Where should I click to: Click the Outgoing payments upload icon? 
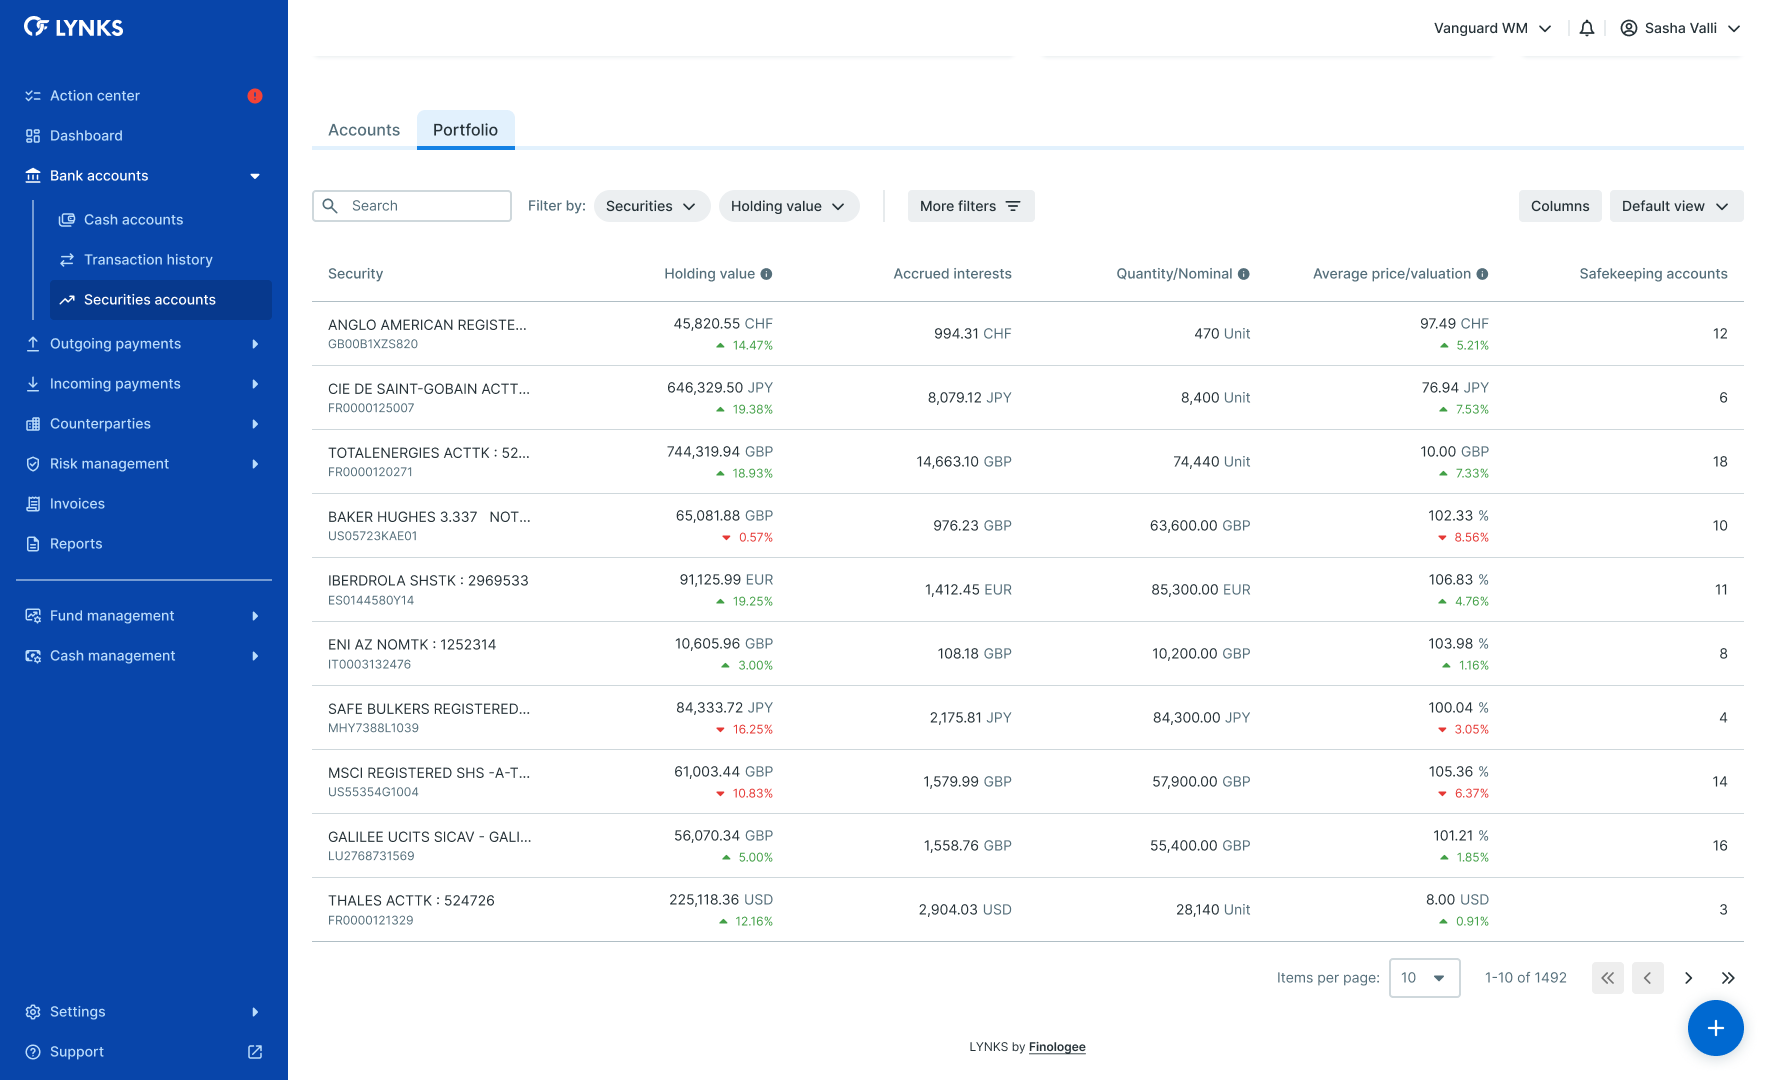tap(33, 344)
